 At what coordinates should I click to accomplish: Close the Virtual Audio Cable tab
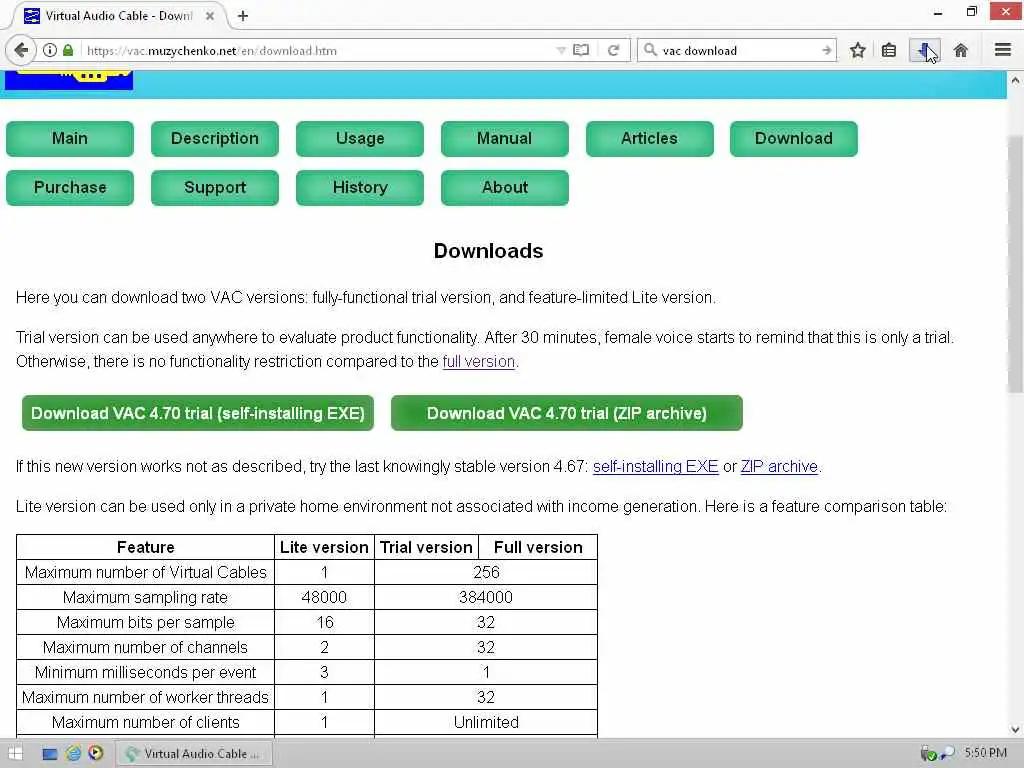[210, 16]
